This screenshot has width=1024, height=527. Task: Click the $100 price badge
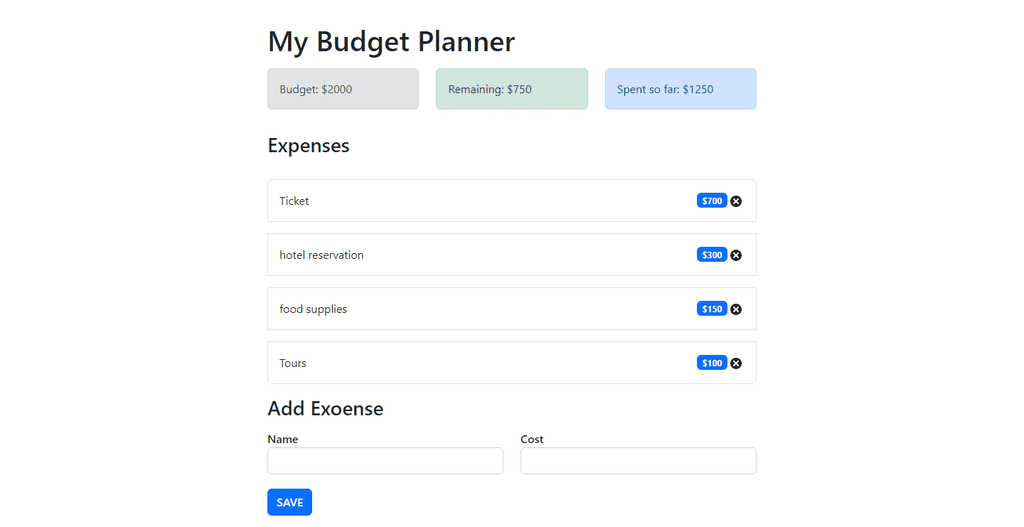pyautogui.click(x=712, y=363)
